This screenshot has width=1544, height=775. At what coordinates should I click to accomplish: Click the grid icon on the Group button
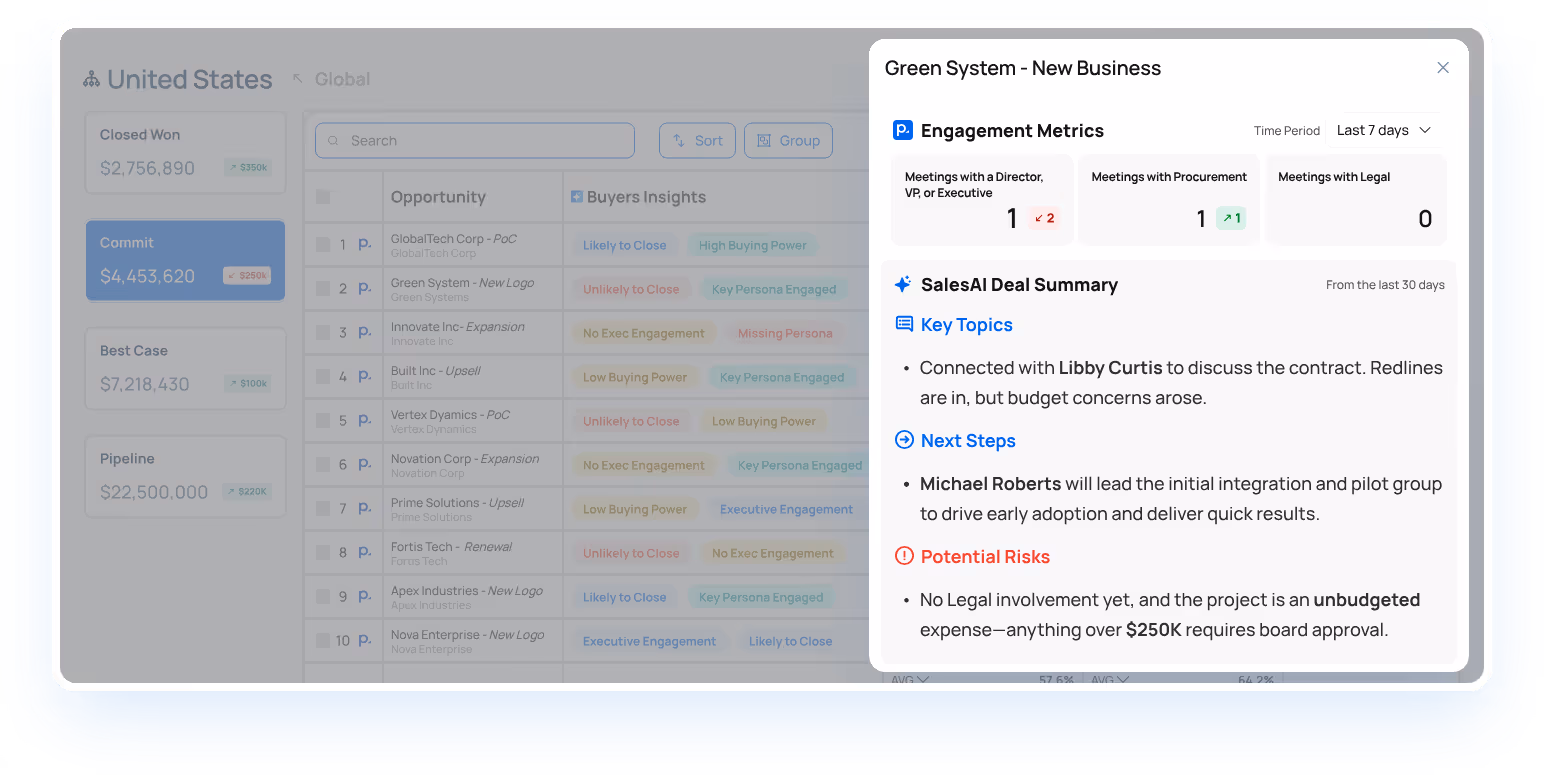(x=766, y=140)
